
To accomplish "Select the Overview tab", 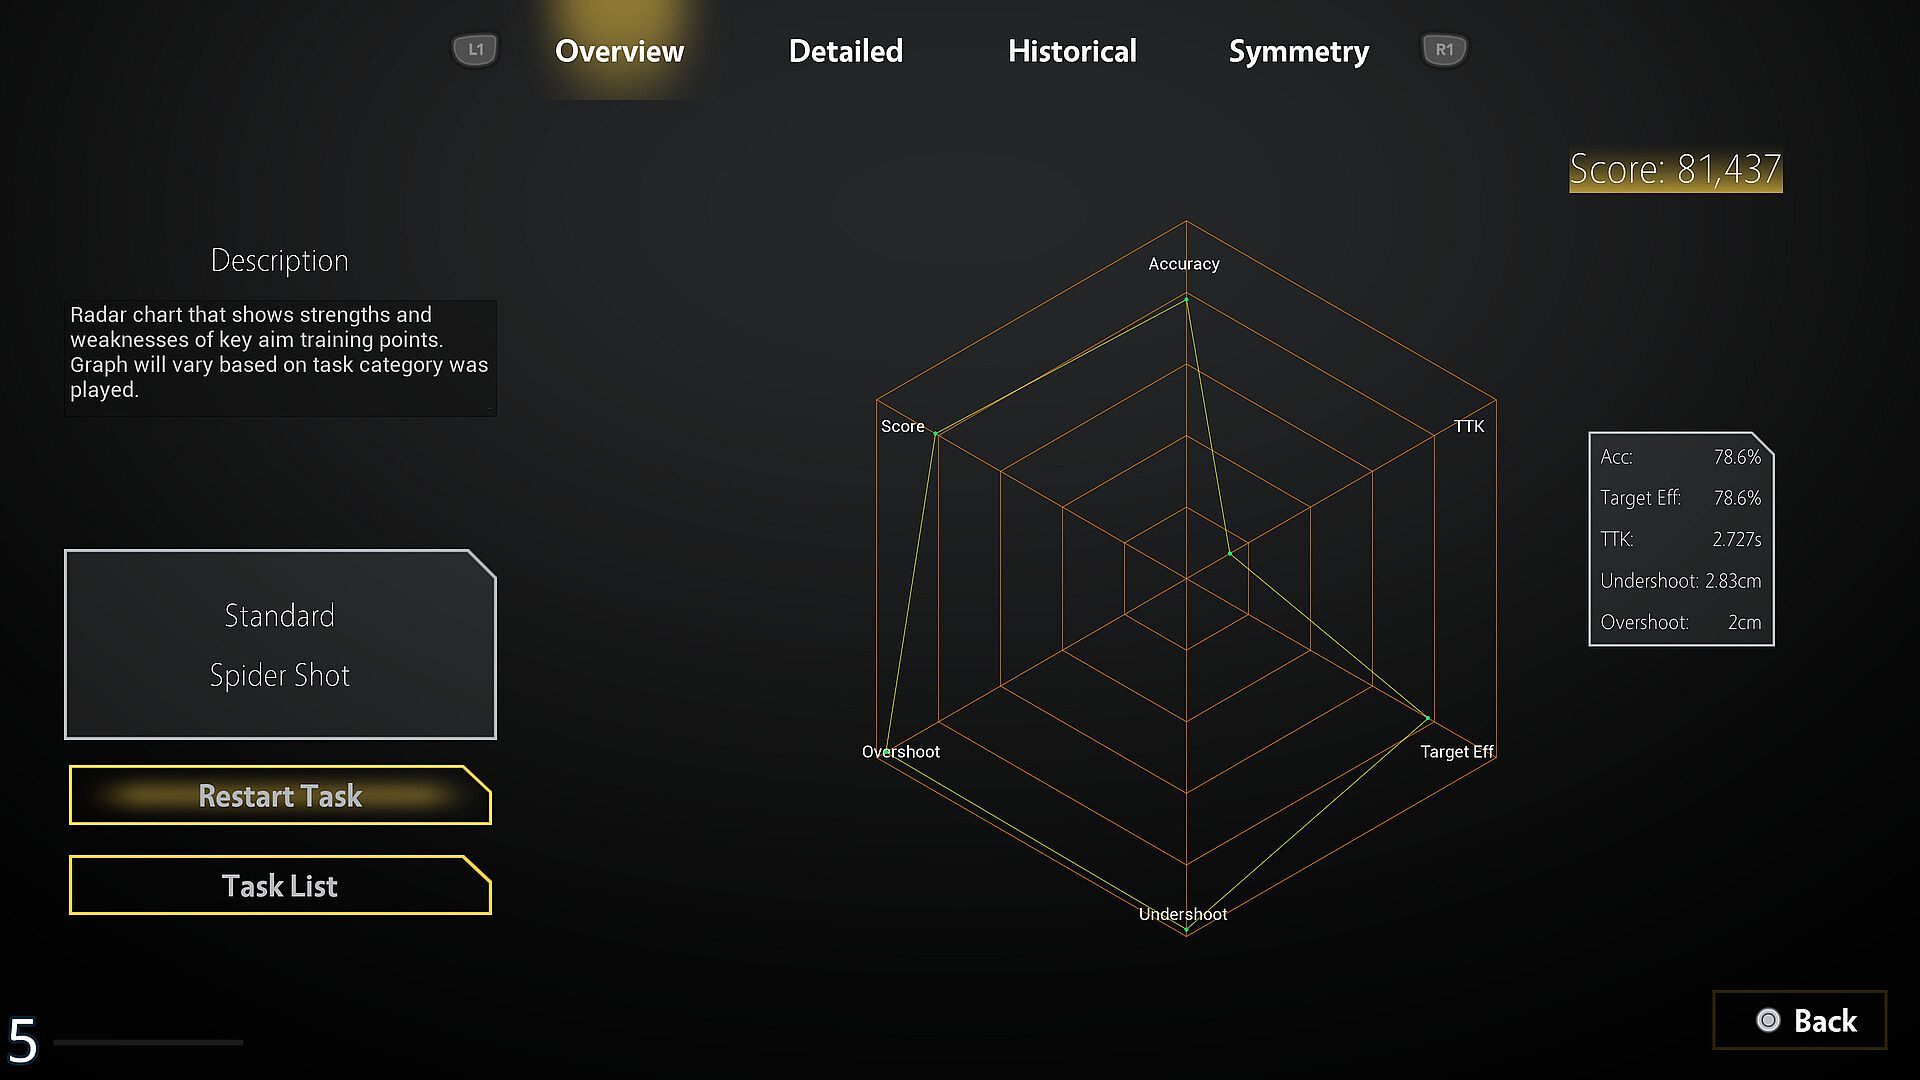I will 619,51.
